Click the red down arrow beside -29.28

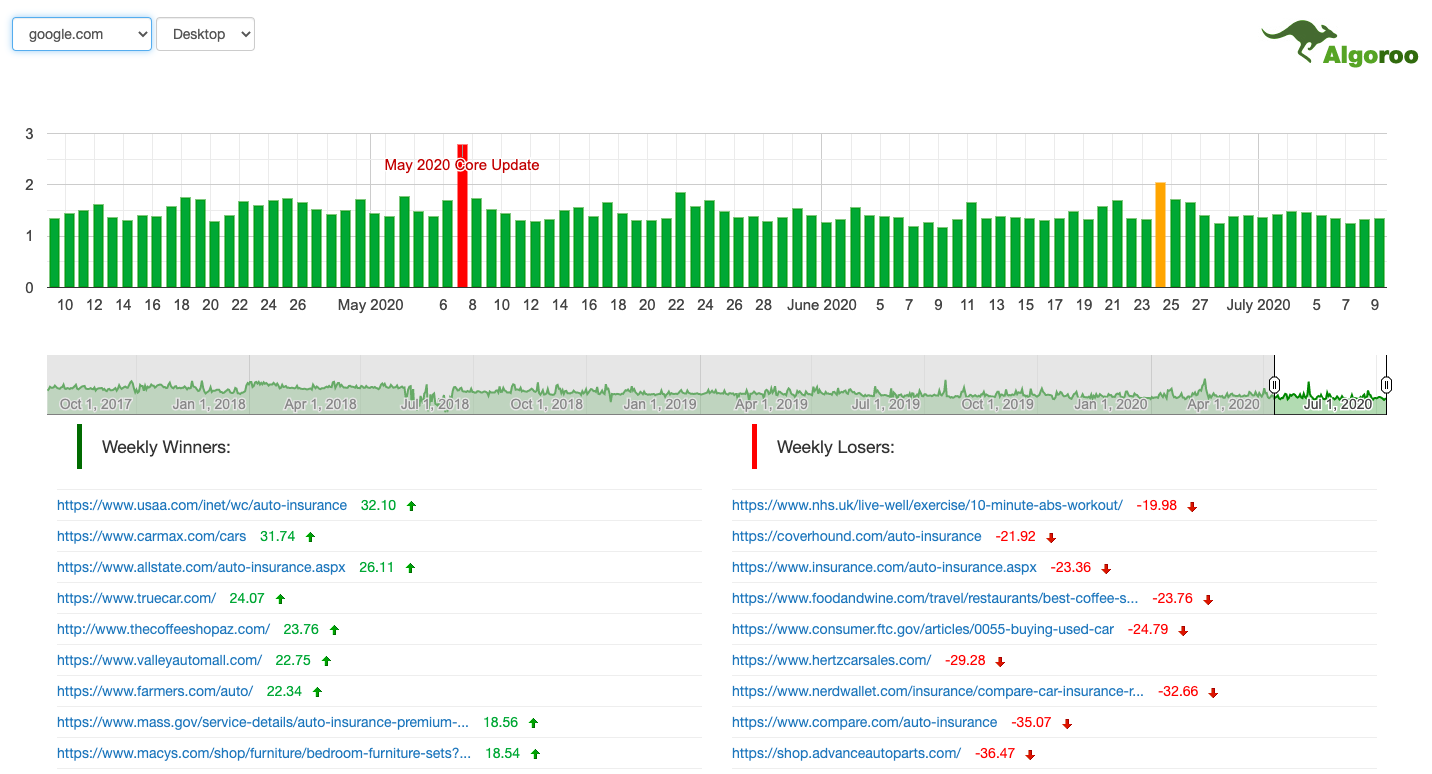[x=1000, y=662]
